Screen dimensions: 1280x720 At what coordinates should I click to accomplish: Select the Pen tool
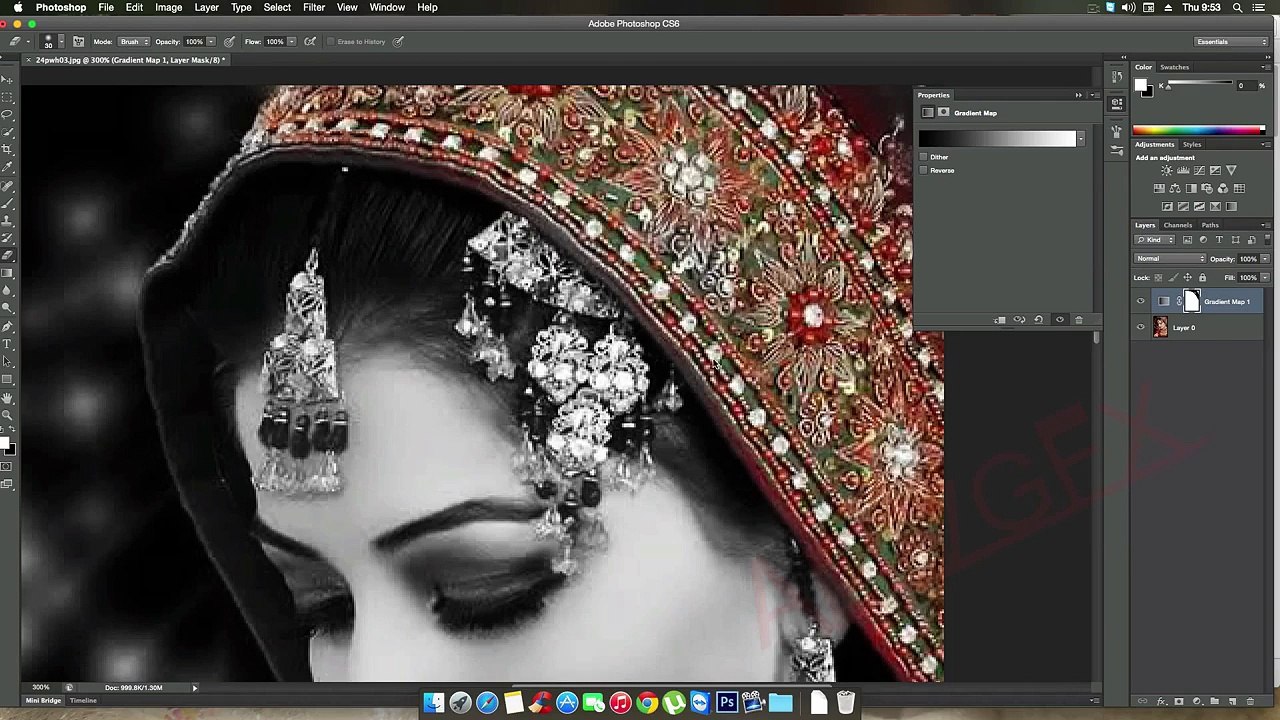(x=9, y=327)
